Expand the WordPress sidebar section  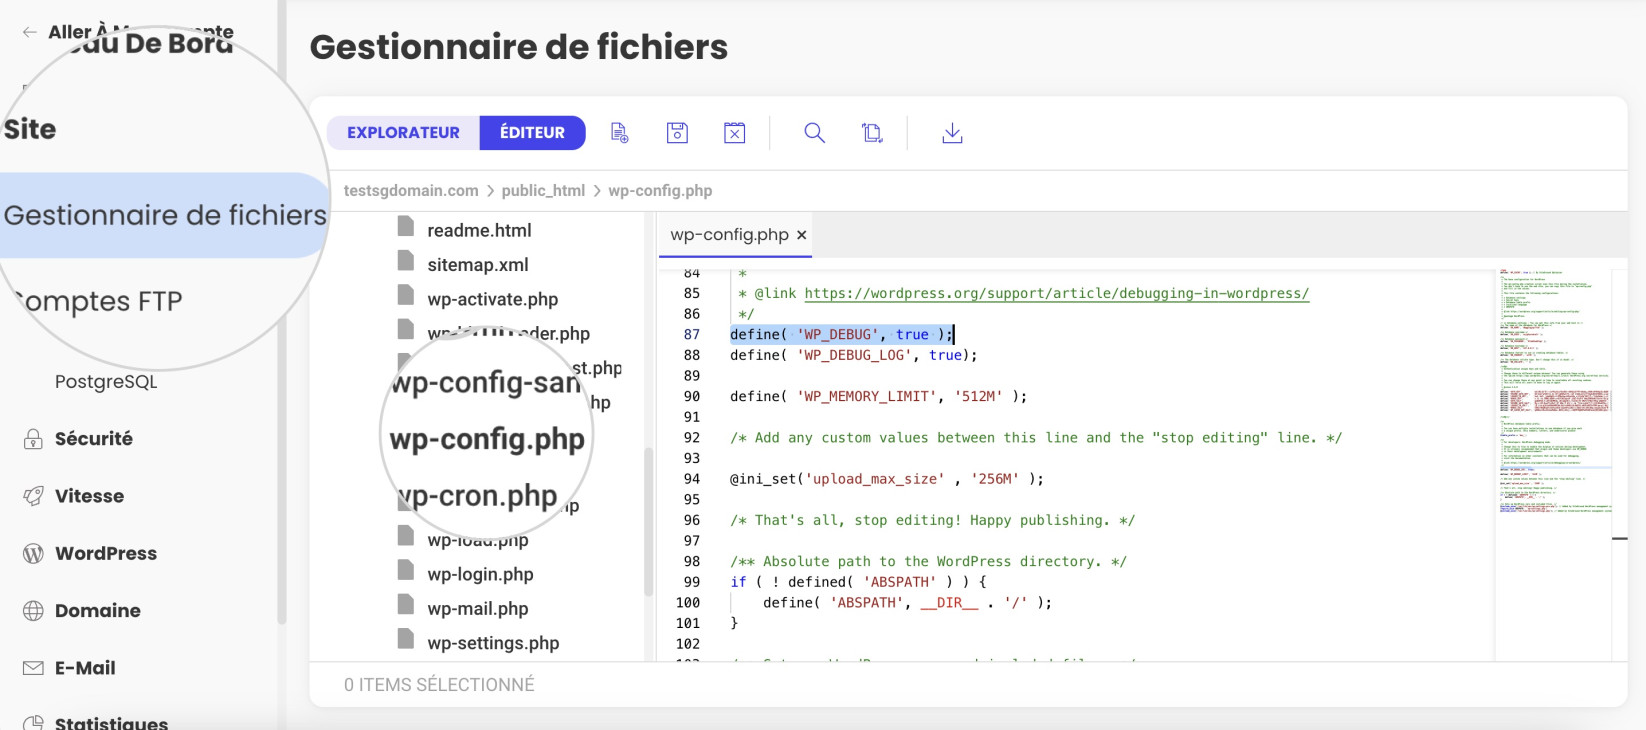[x=106, y=553]
